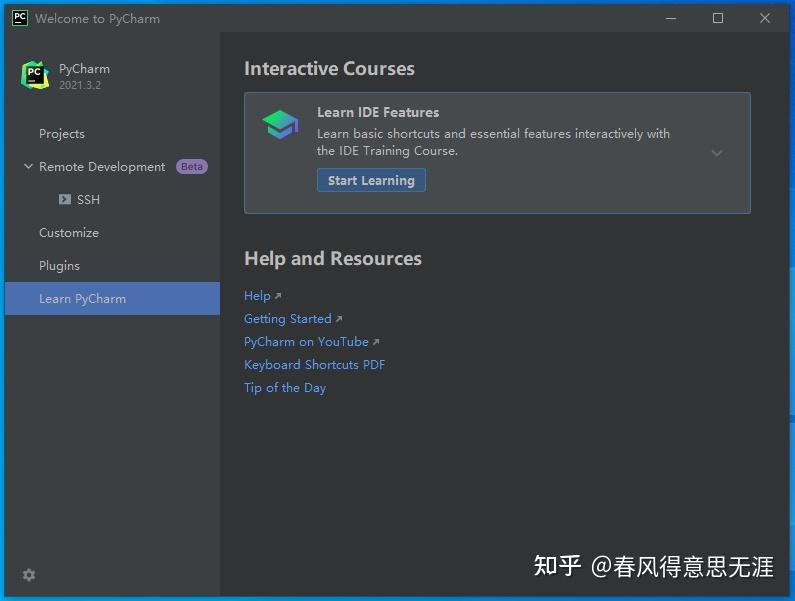The image size is (795, 601).
Task: Maximize the Welcome to PyCharm window
Action: [x=718, y=18]
